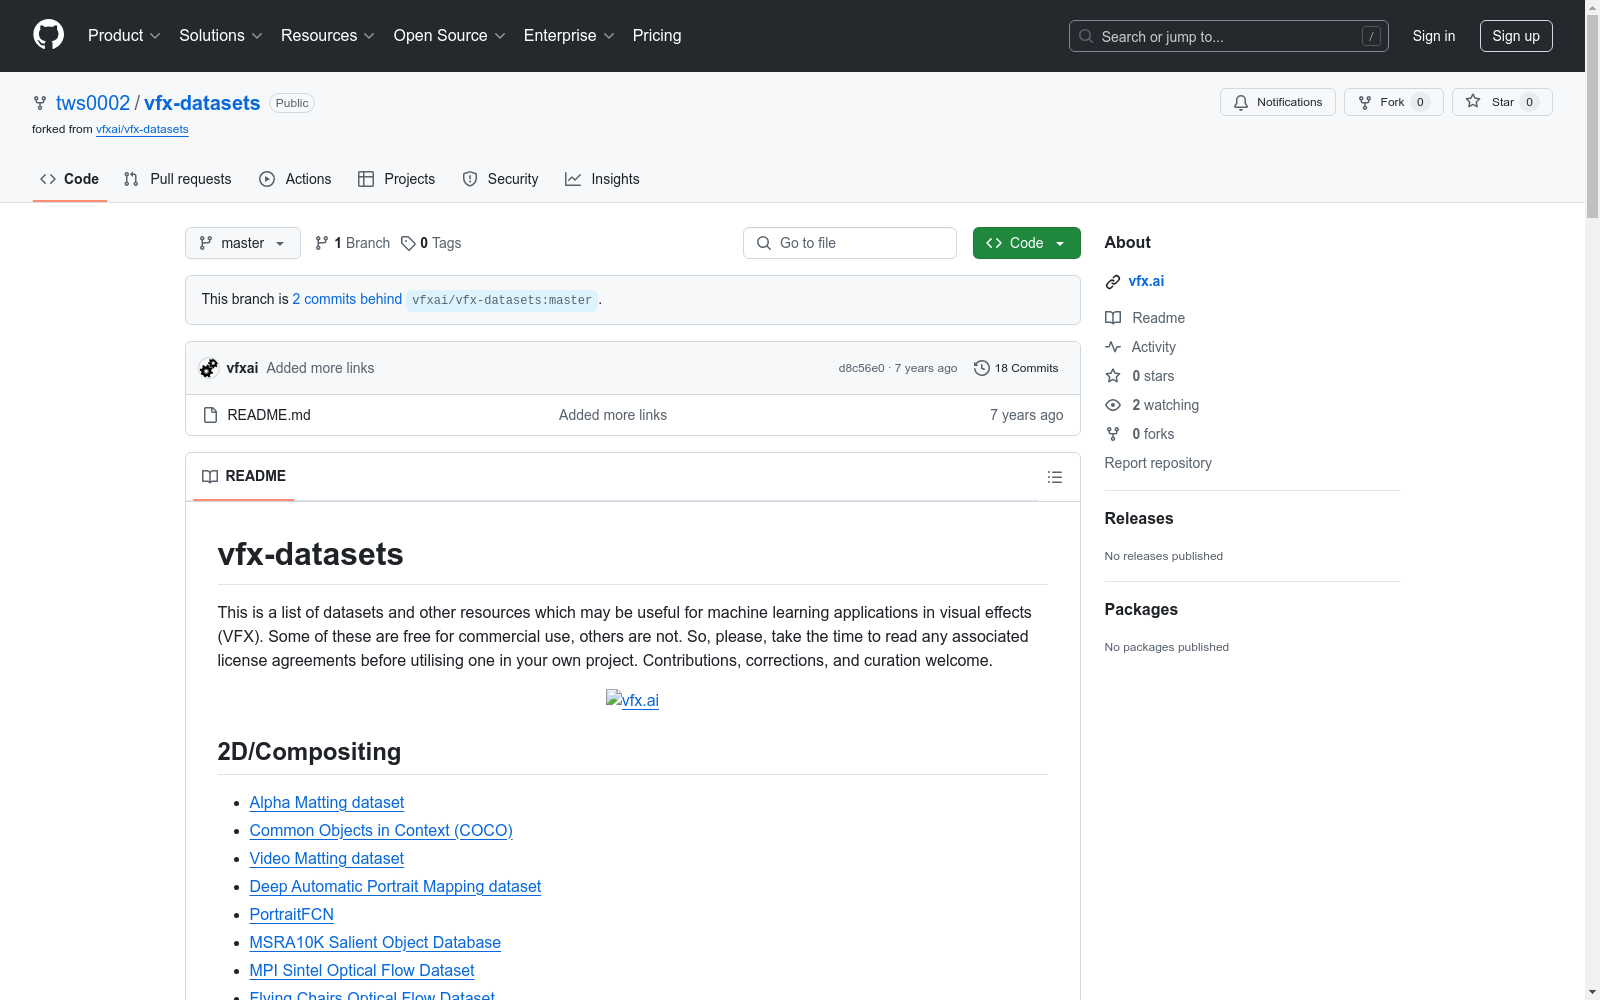Open vfx-datasets repository title link
1600x1000 pixels.
[202, 103]
